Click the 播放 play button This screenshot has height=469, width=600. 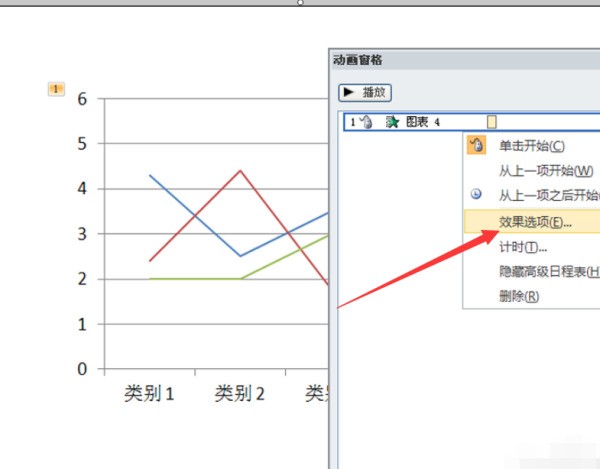point(365,92)
